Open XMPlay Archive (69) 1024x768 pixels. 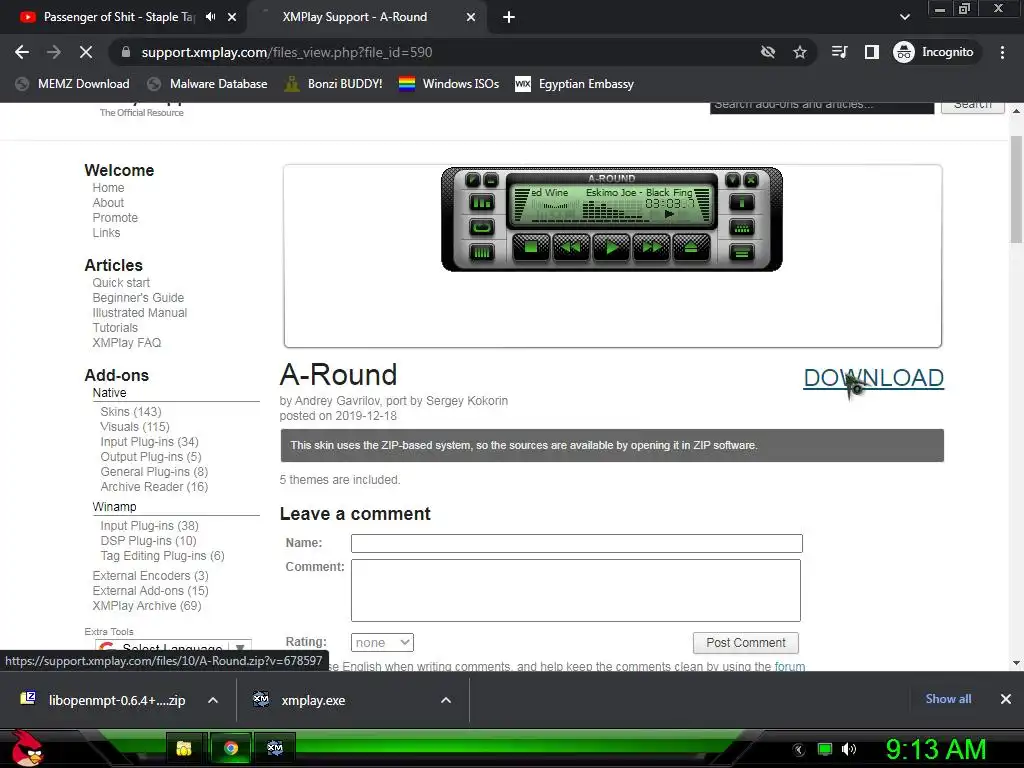click(x=146, y=605)
